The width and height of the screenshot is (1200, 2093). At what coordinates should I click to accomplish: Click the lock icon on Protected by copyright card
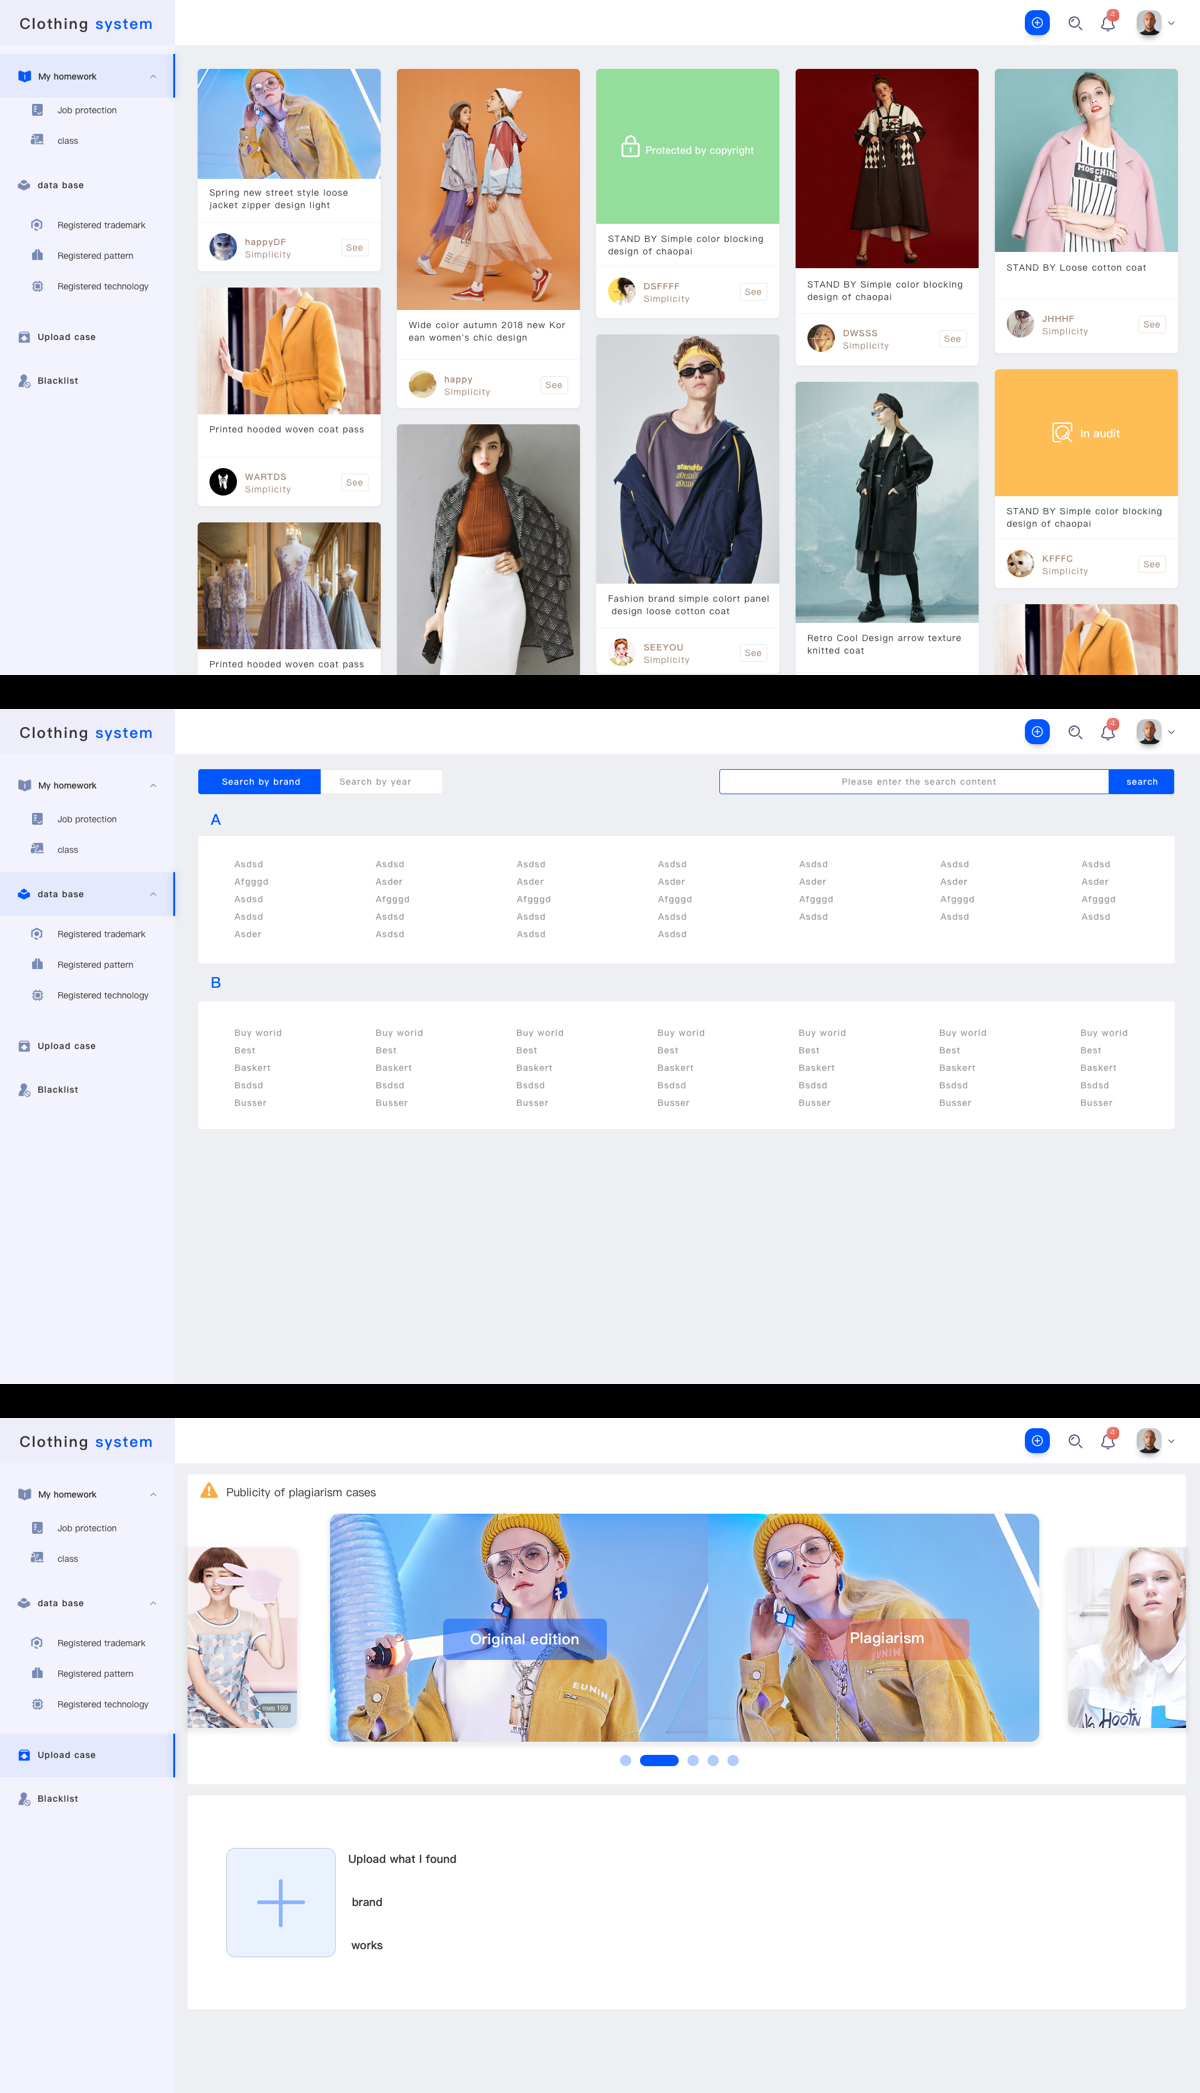click(630, 147)
